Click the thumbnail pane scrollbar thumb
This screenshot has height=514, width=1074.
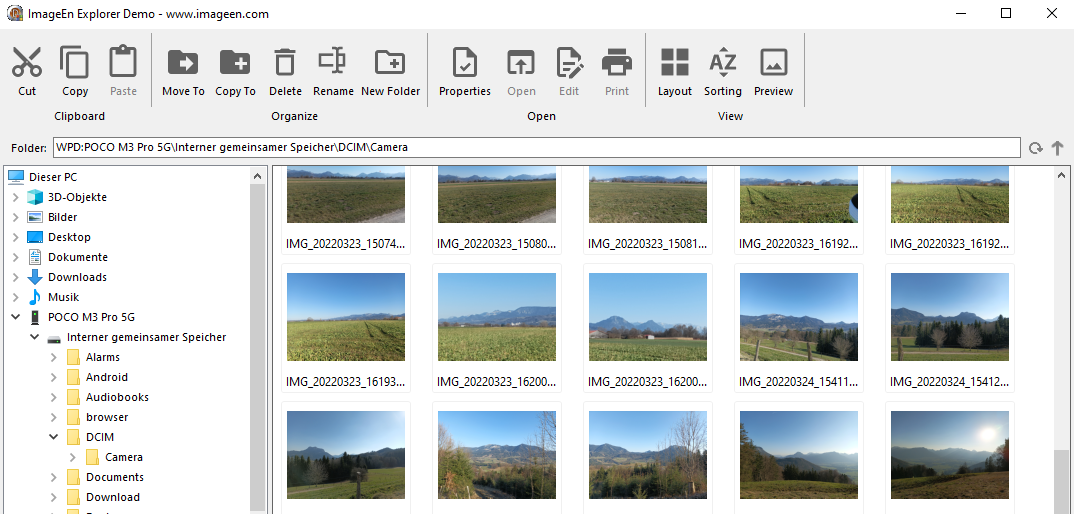1062,482
